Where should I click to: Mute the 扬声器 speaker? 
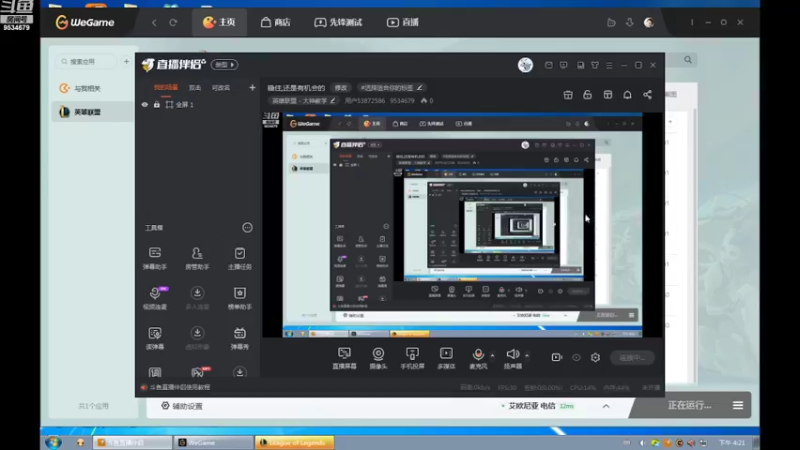[513, 358]
